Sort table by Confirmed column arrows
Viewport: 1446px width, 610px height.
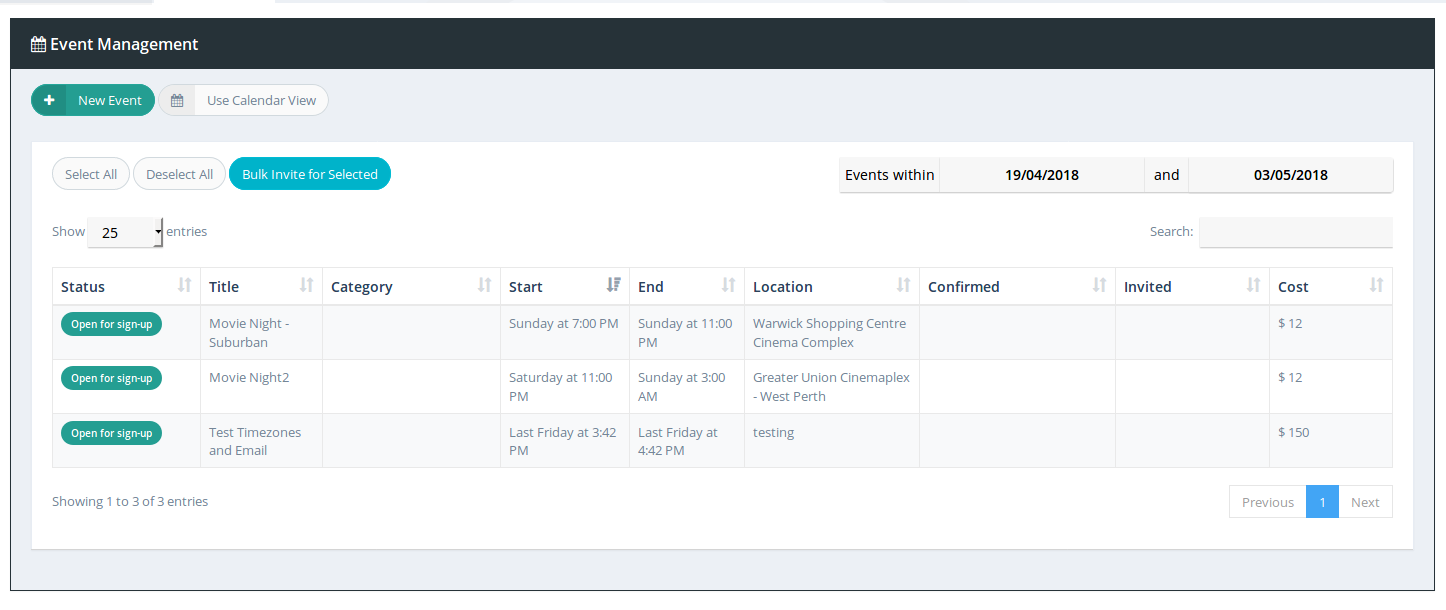coord(1099,286)
